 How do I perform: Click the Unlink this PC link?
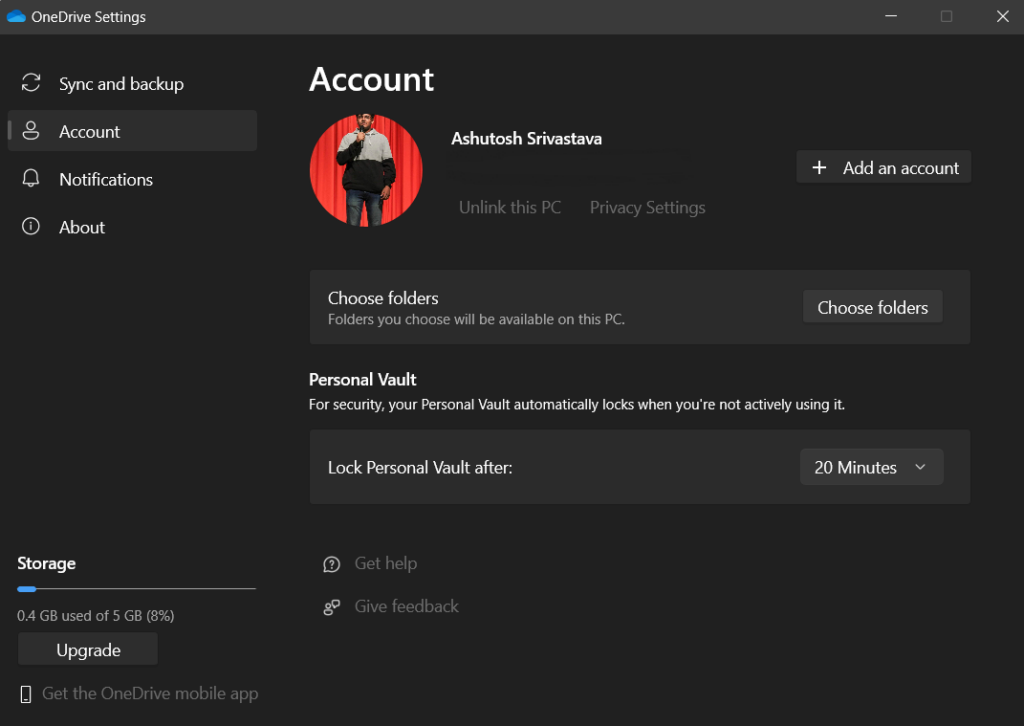click(x=510, y=207)
